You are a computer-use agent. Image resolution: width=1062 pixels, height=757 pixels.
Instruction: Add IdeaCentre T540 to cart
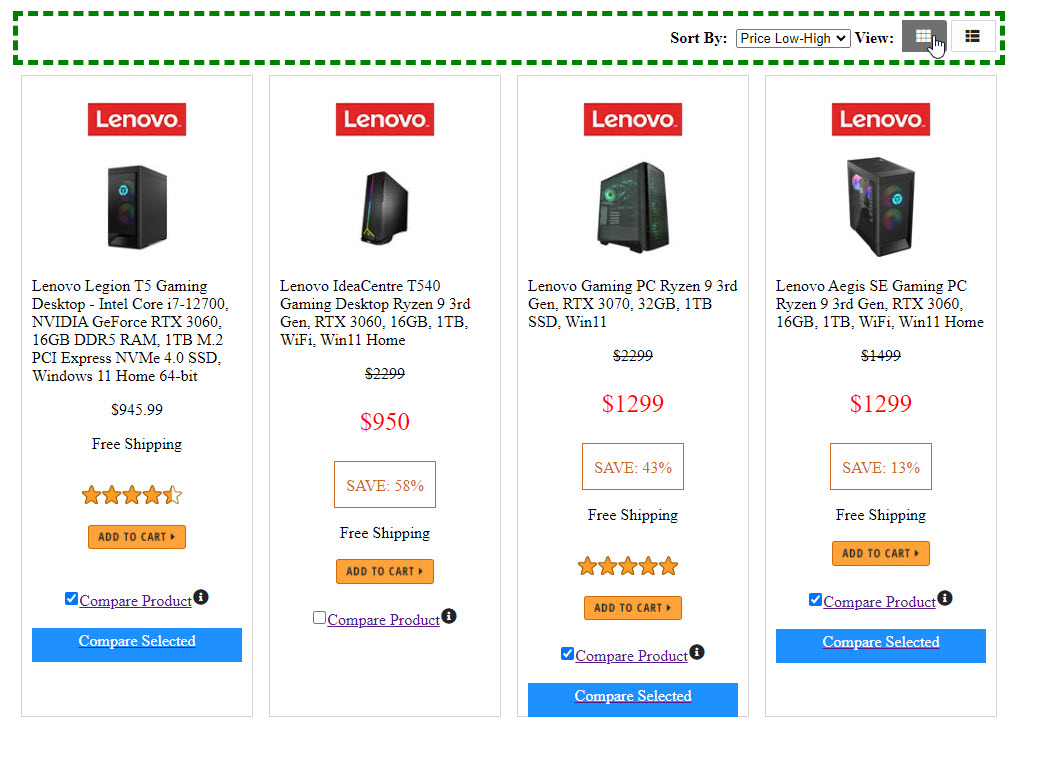385,571
